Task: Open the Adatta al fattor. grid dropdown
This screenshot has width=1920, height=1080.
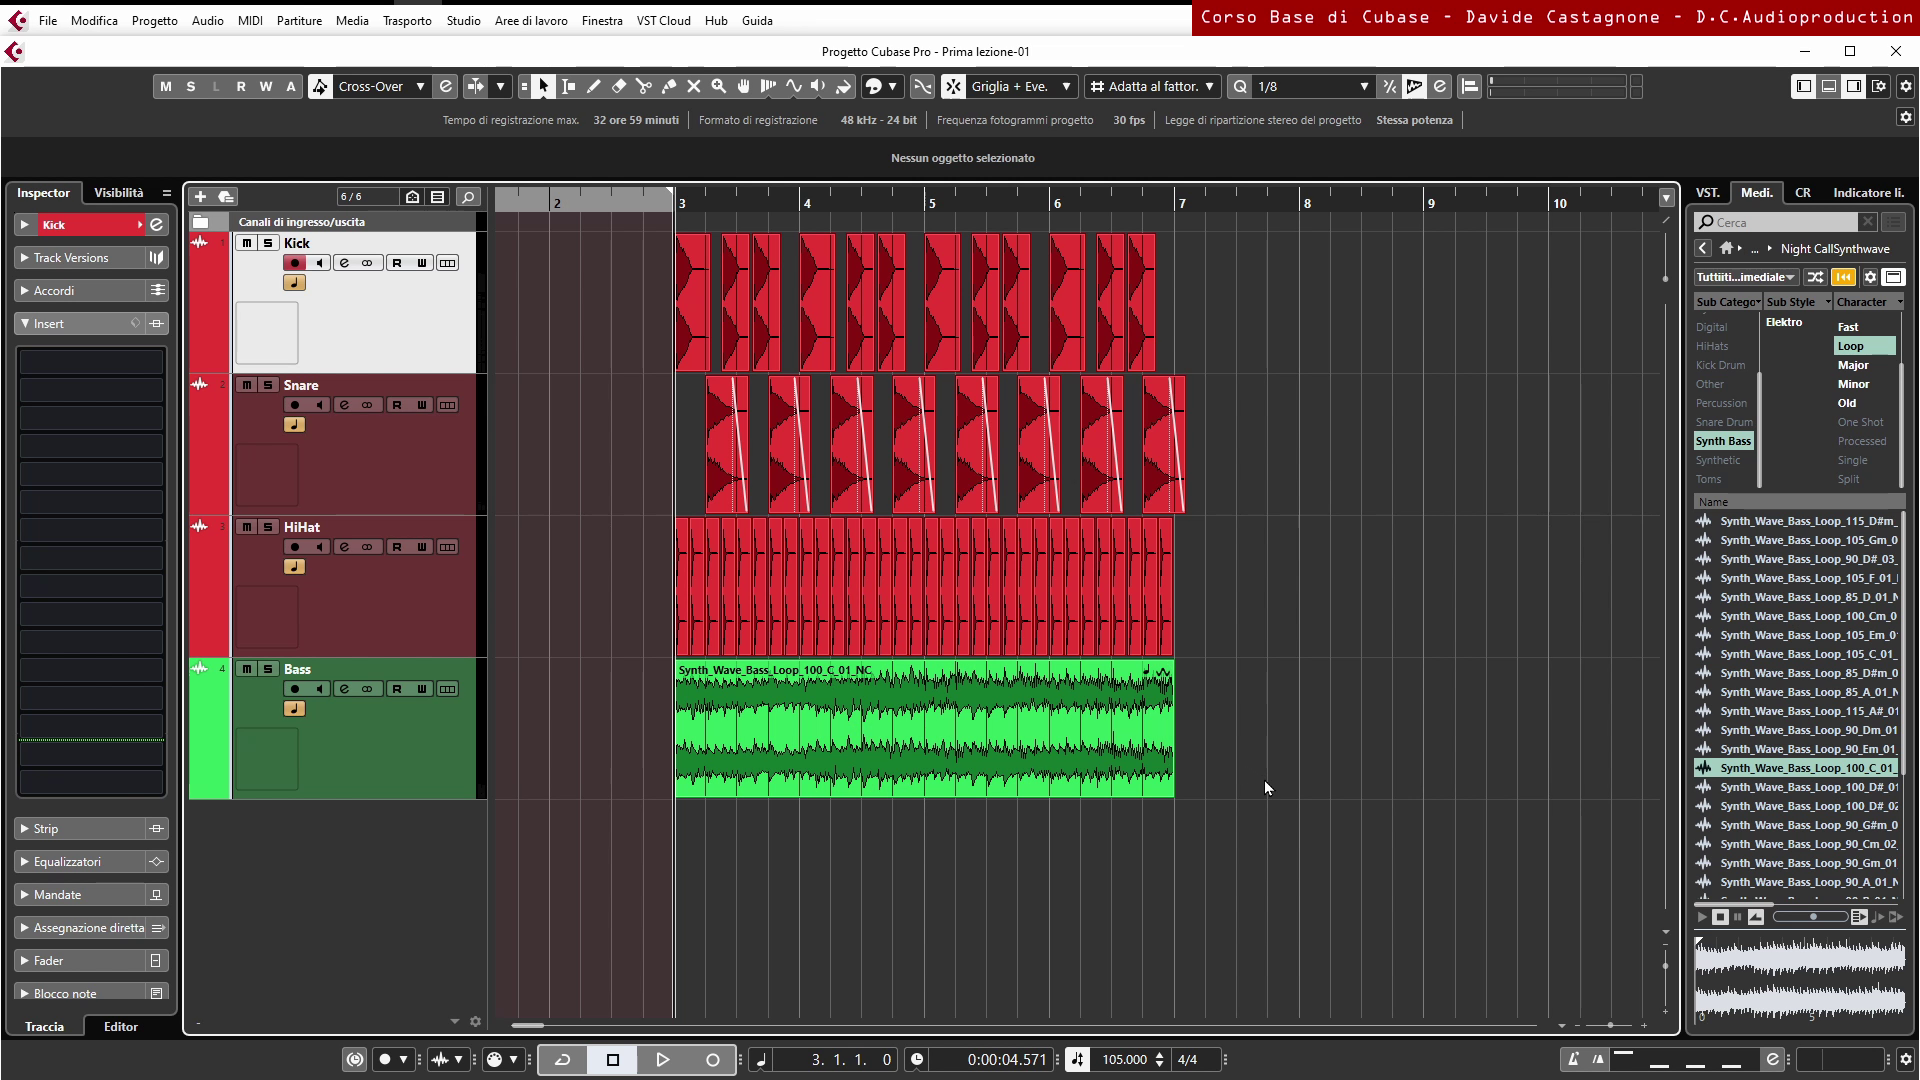Action: tap(1153, 87)
